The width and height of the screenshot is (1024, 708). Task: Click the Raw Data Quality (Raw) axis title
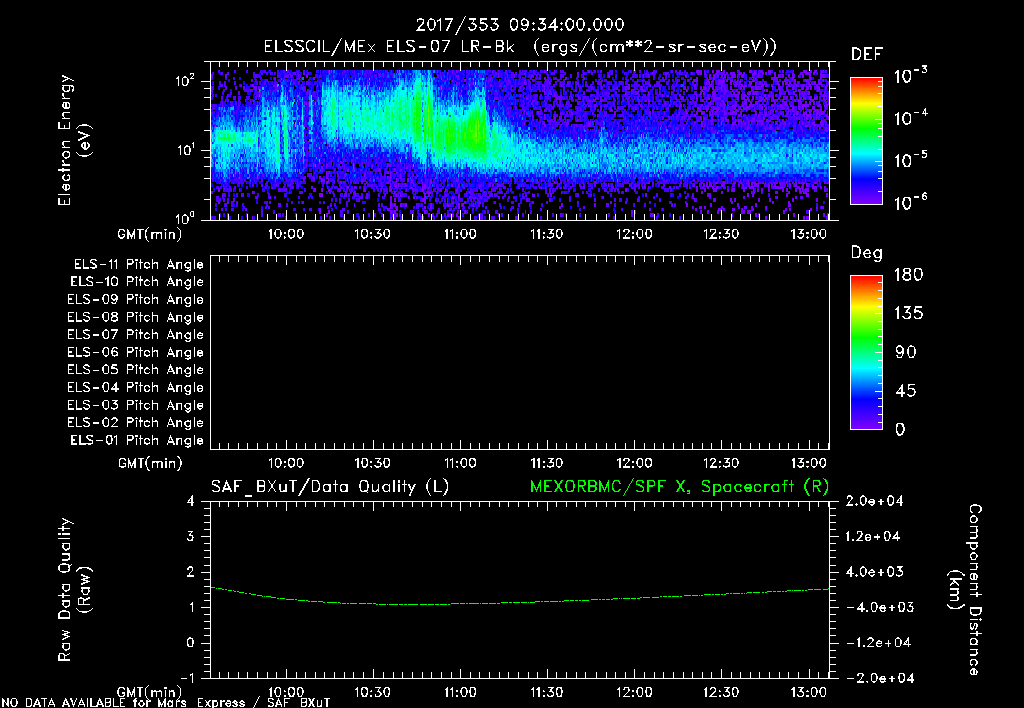point(74,590)
